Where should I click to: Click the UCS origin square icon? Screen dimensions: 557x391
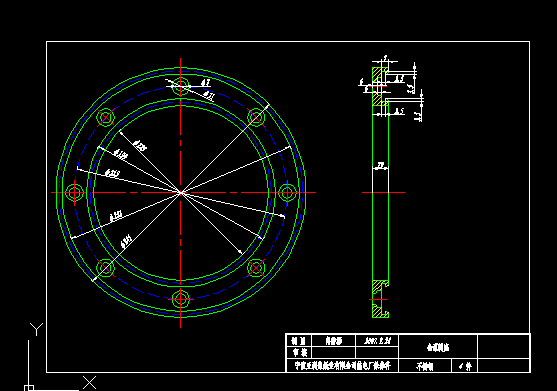coord(29,388)
